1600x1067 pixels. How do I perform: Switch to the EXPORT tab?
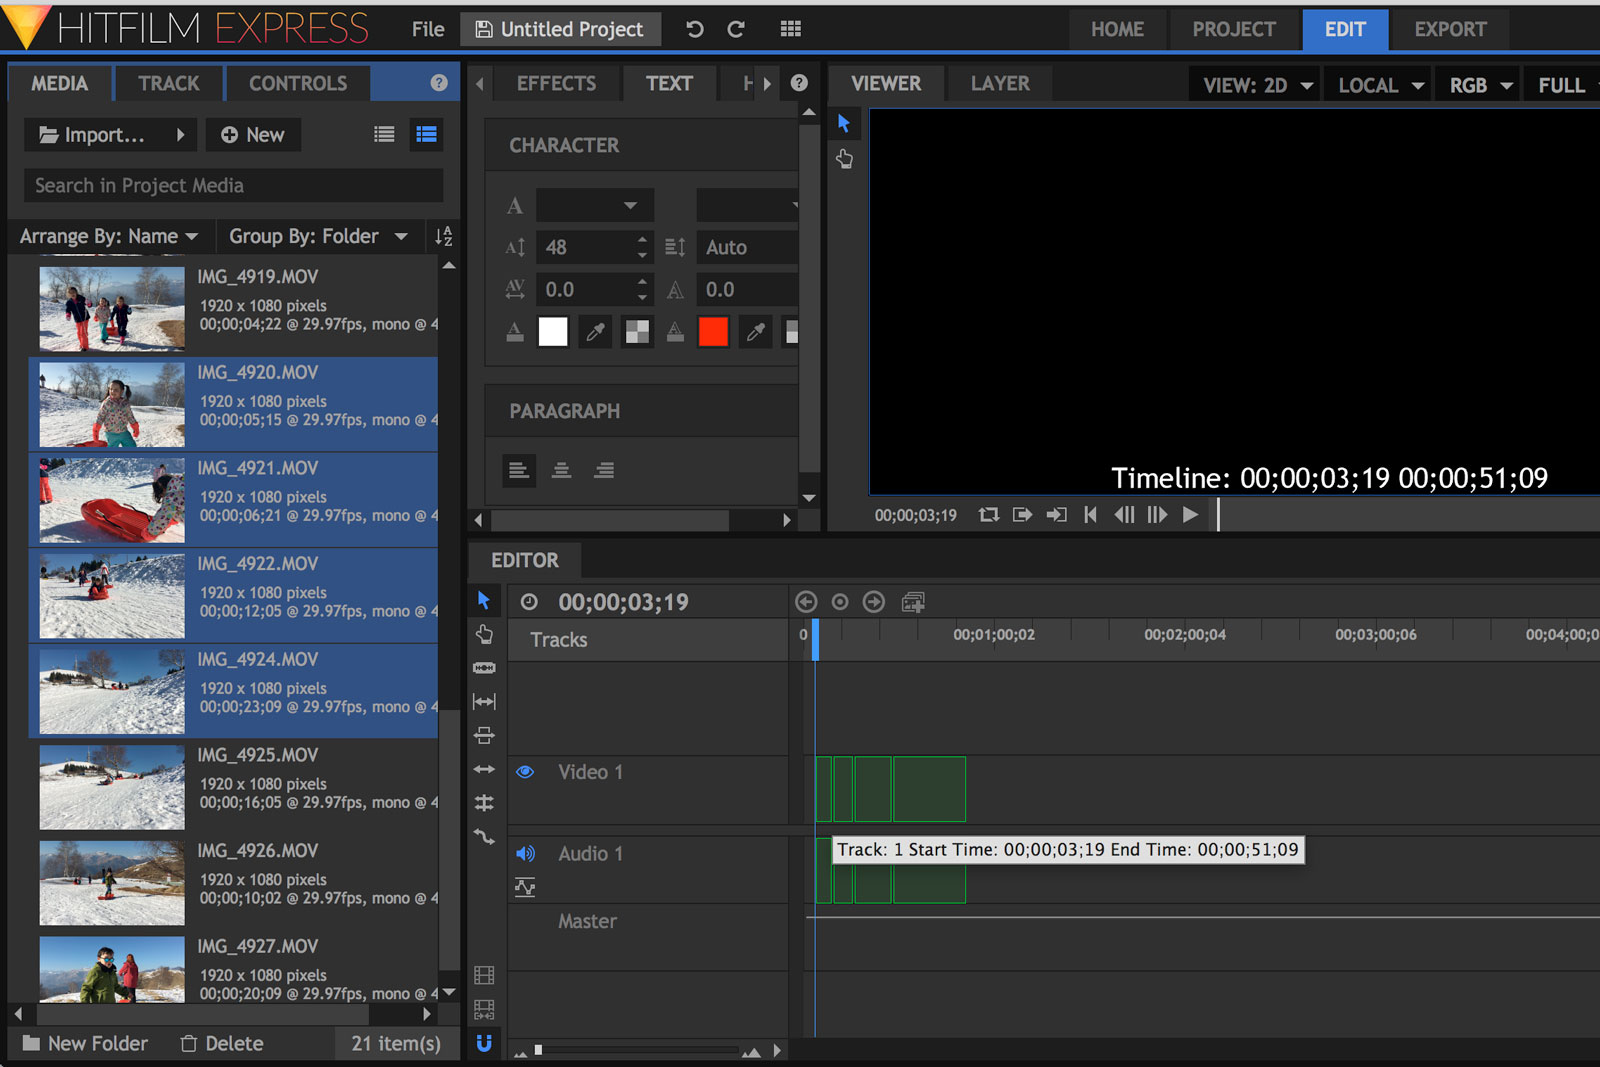[1449, 29]
